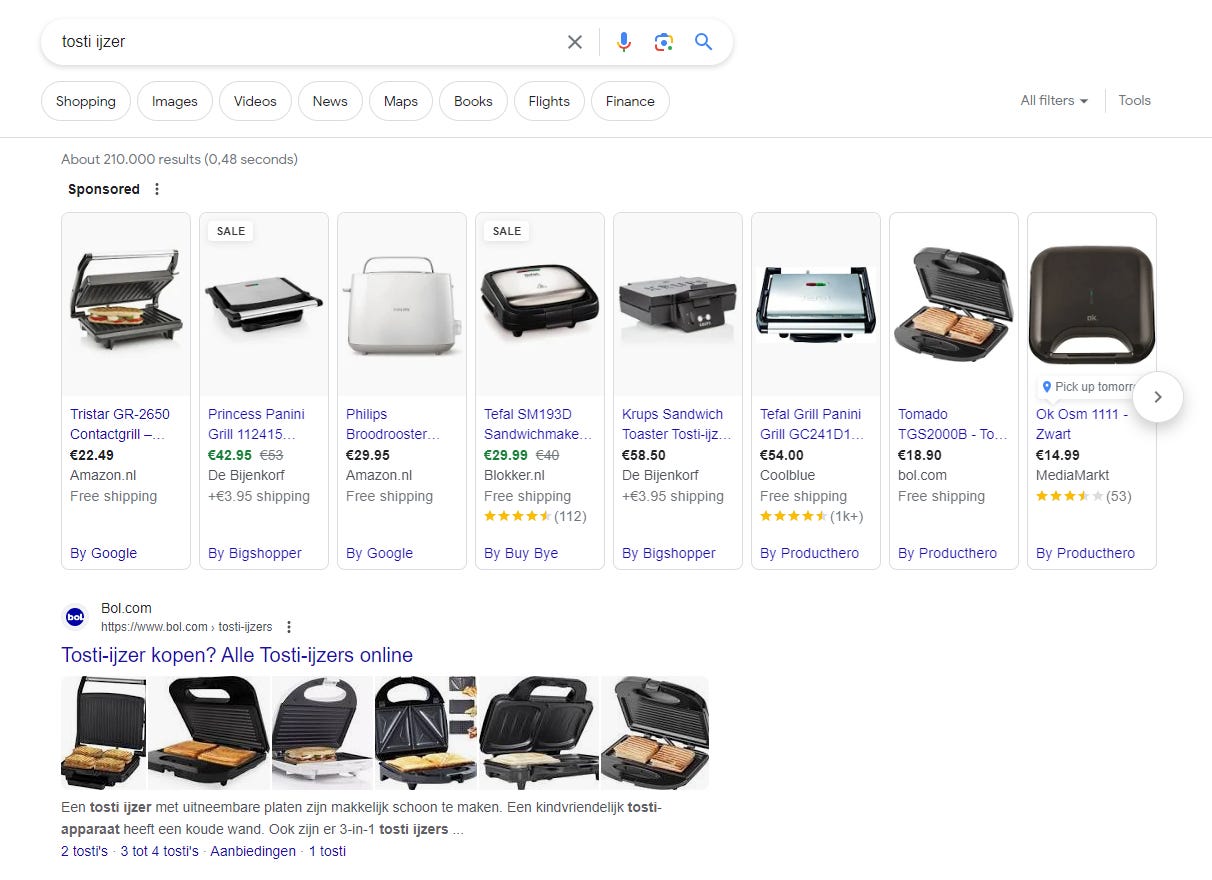Open 'Tosti-ijzer kopen? Alle Tosti-ijzers online' result
This screenshot has height=880, width=1212.
point(237,655)
